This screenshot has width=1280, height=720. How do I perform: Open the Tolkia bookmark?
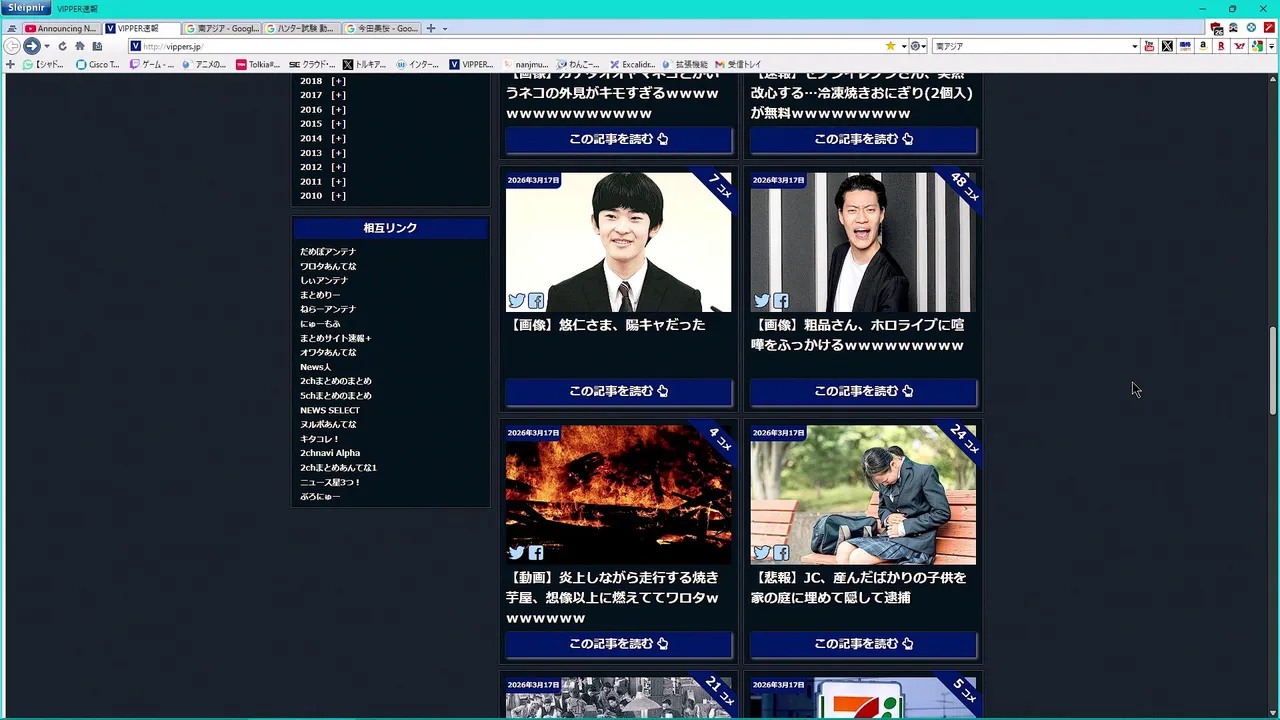tap(258, 64)
